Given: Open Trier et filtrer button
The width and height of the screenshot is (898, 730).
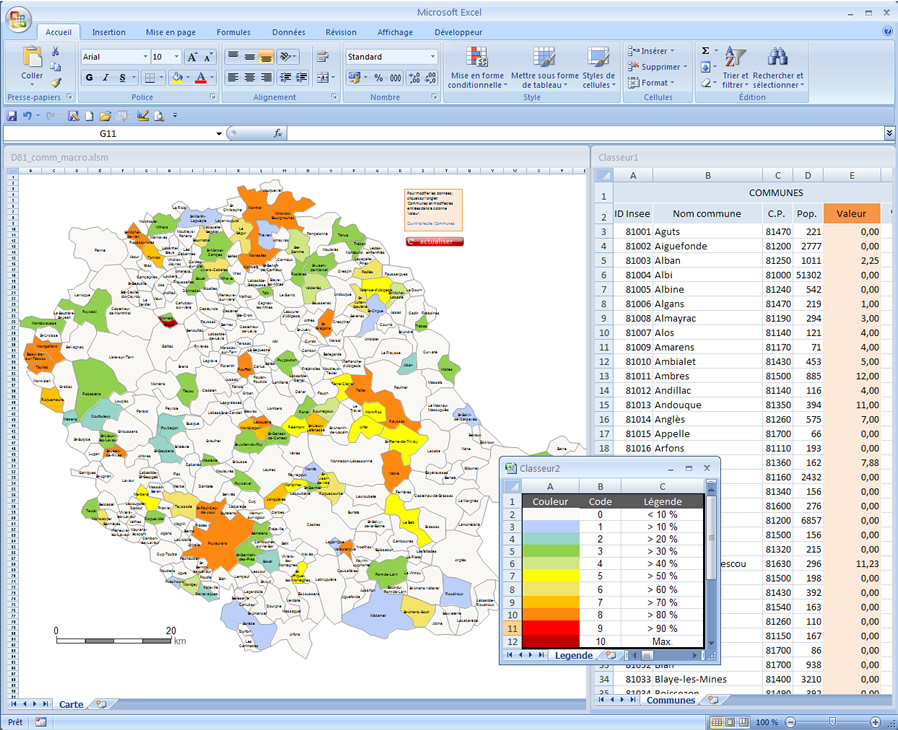Looking at the screenshot, I should [735, 68].
